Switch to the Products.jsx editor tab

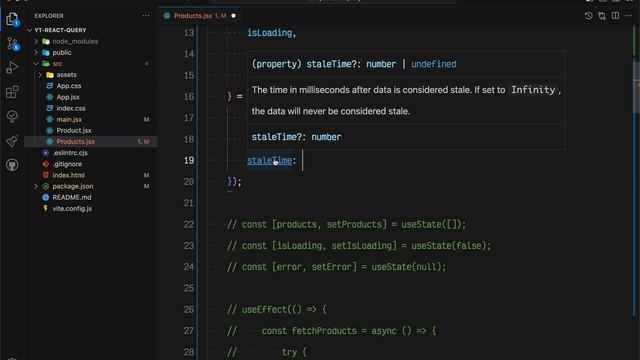200,16
